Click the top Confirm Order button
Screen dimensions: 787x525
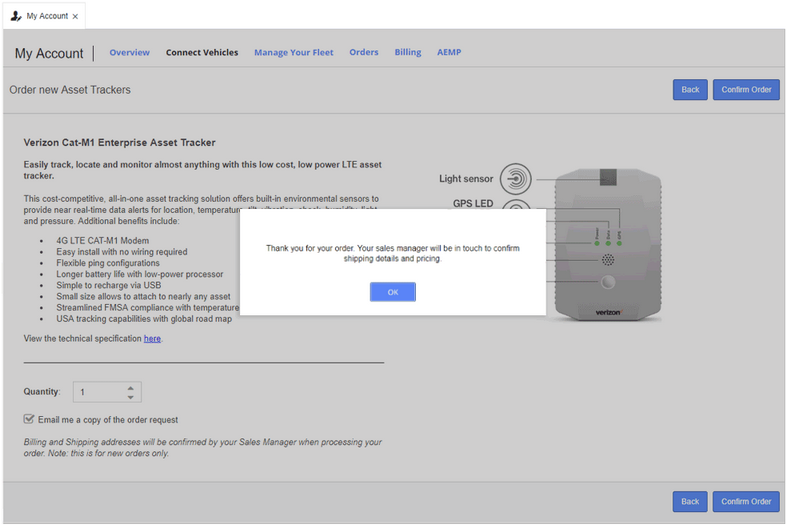click(746, 89)
